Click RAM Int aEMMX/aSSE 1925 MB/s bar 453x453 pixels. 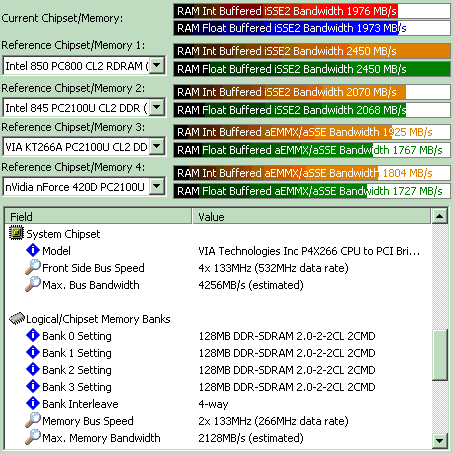point(312,132)
